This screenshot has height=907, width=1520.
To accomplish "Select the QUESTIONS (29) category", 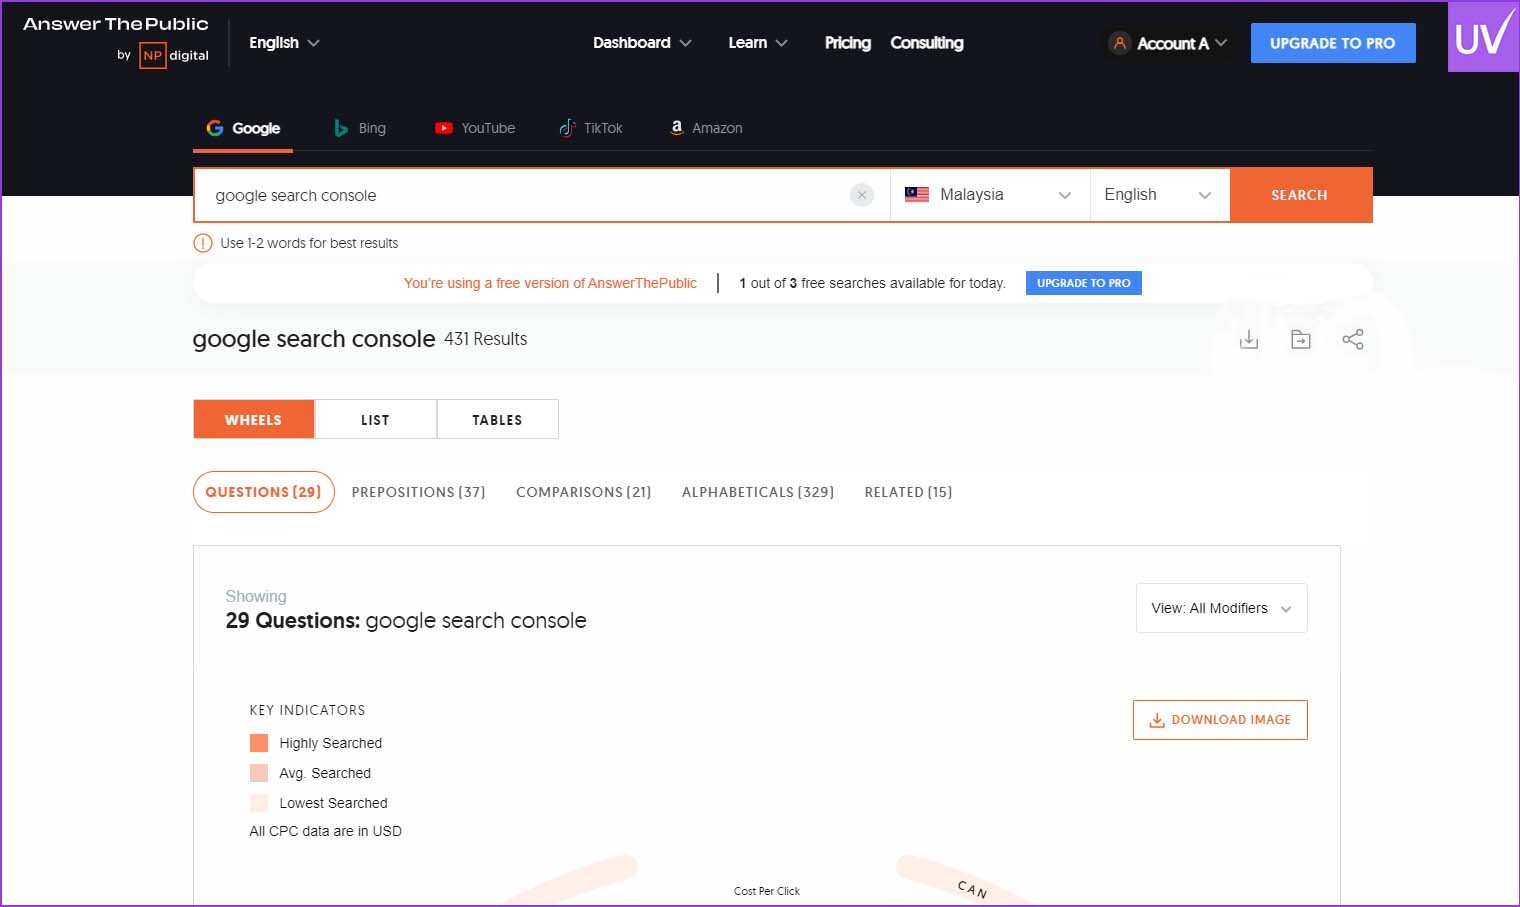I will tap(264, 492).
